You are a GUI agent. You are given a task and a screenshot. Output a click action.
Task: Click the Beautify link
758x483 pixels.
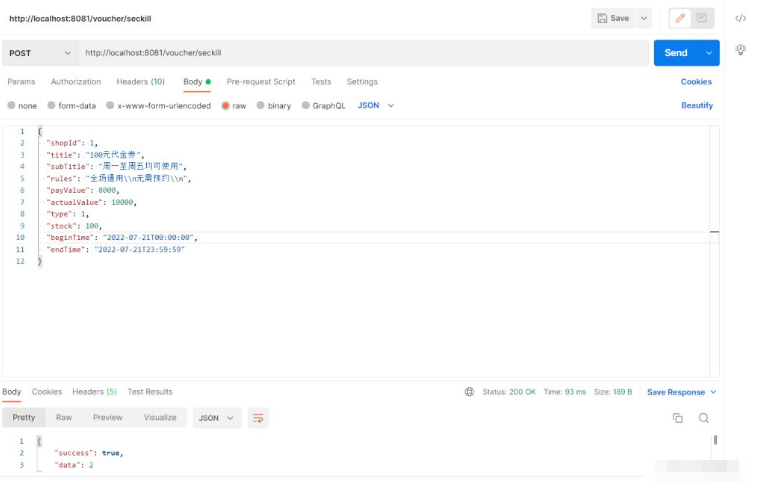tap(697, 105)
